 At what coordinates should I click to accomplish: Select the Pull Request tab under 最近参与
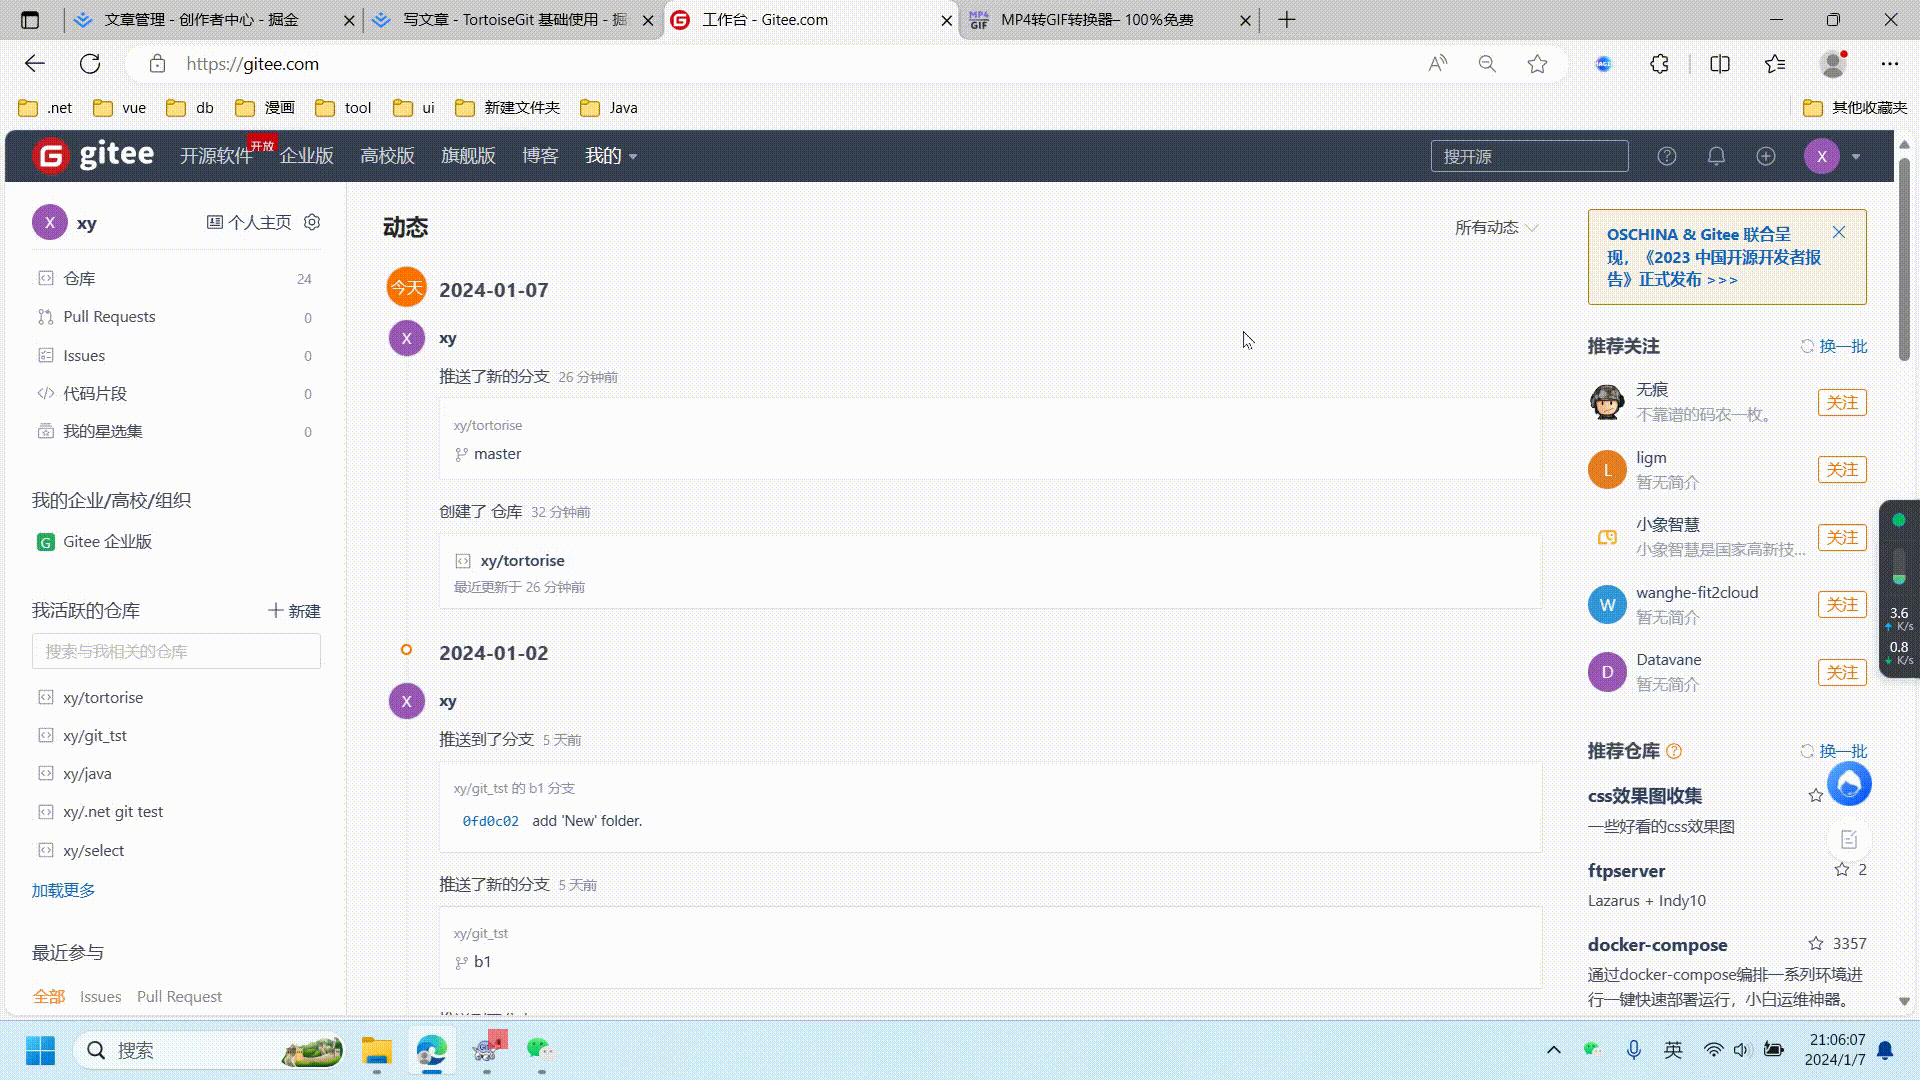coord(179,997)
